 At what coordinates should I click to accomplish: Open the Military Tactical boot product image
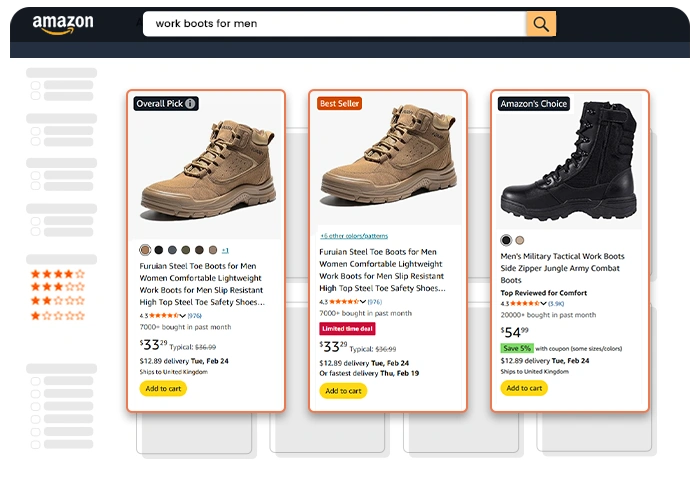[570, 165]
